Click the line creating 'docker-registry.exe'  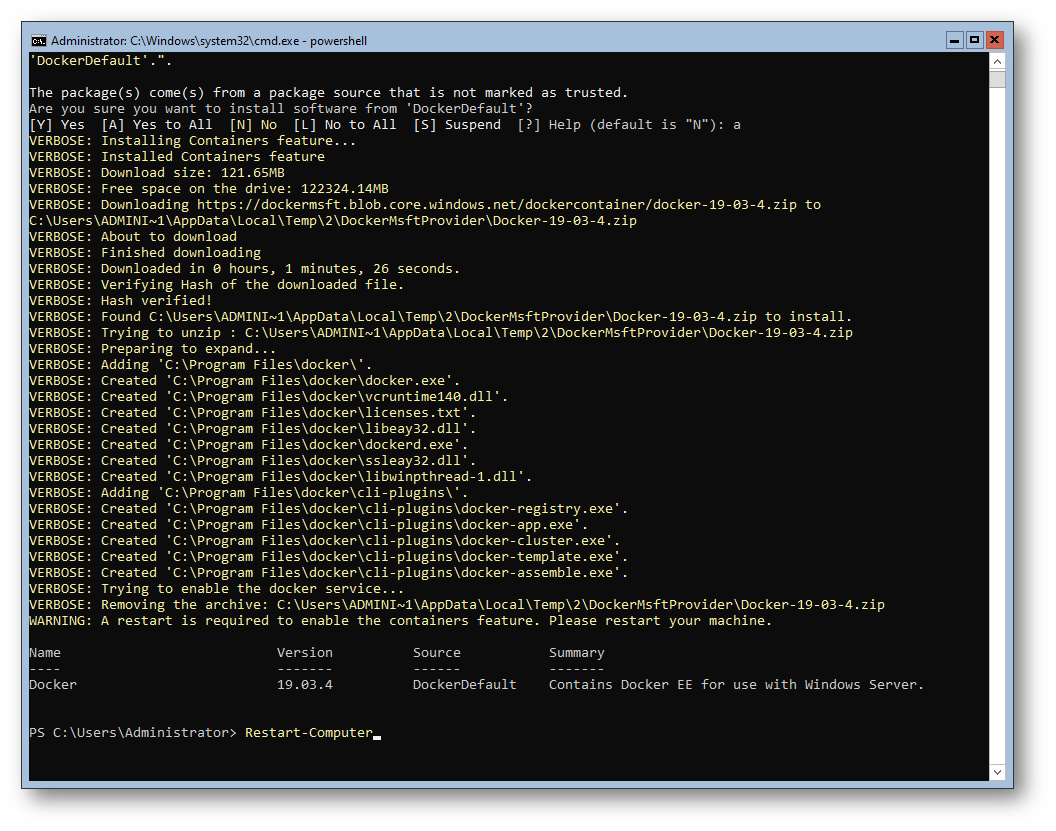pos(329,509)
